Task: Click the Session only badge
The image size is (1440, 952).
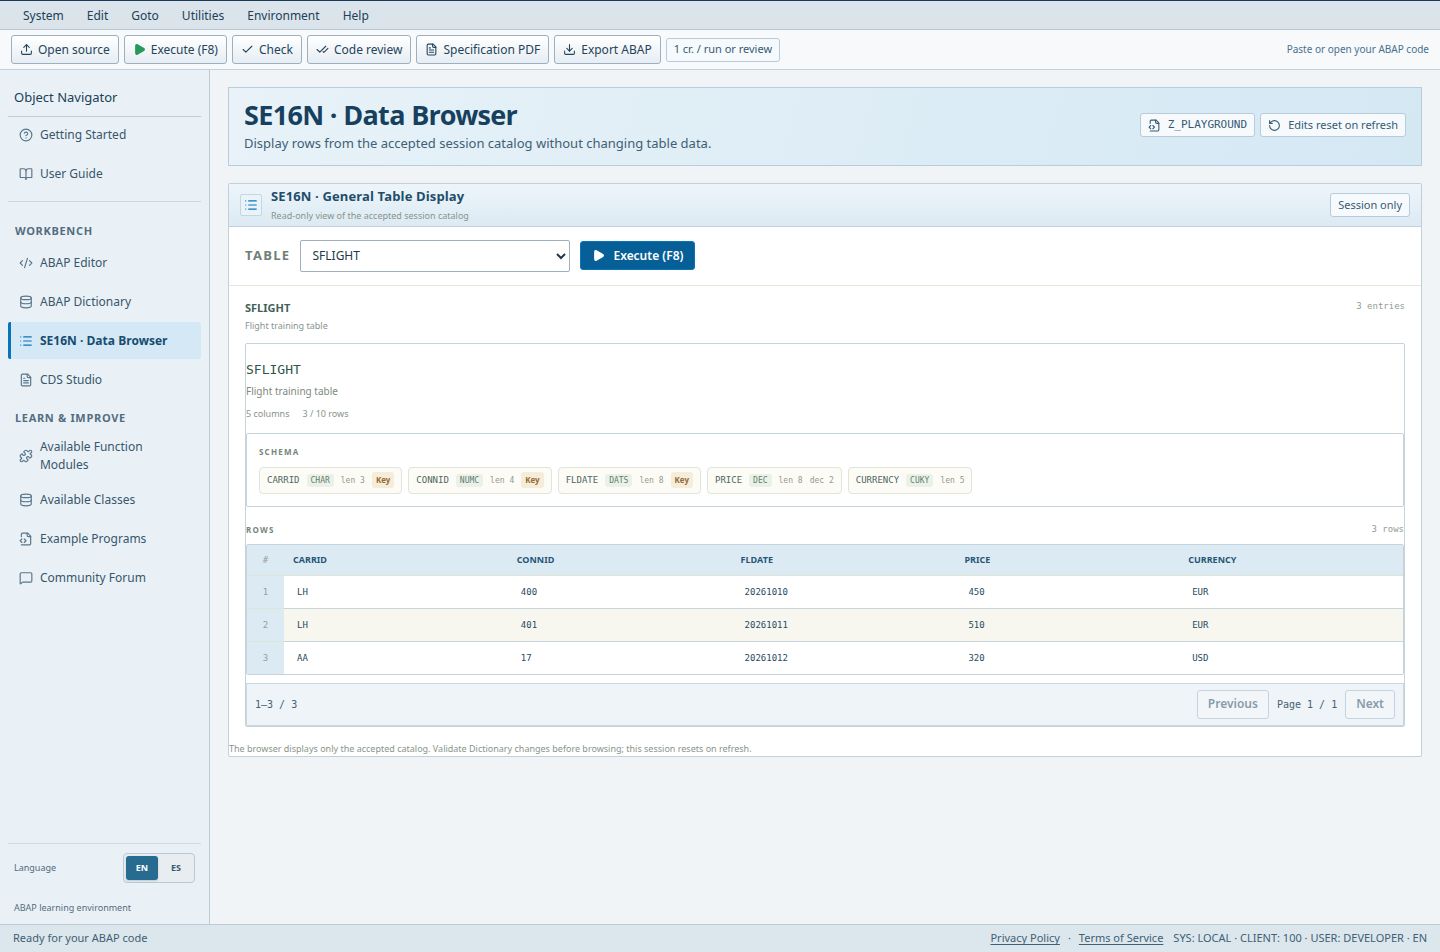Action: point(1370,205)
